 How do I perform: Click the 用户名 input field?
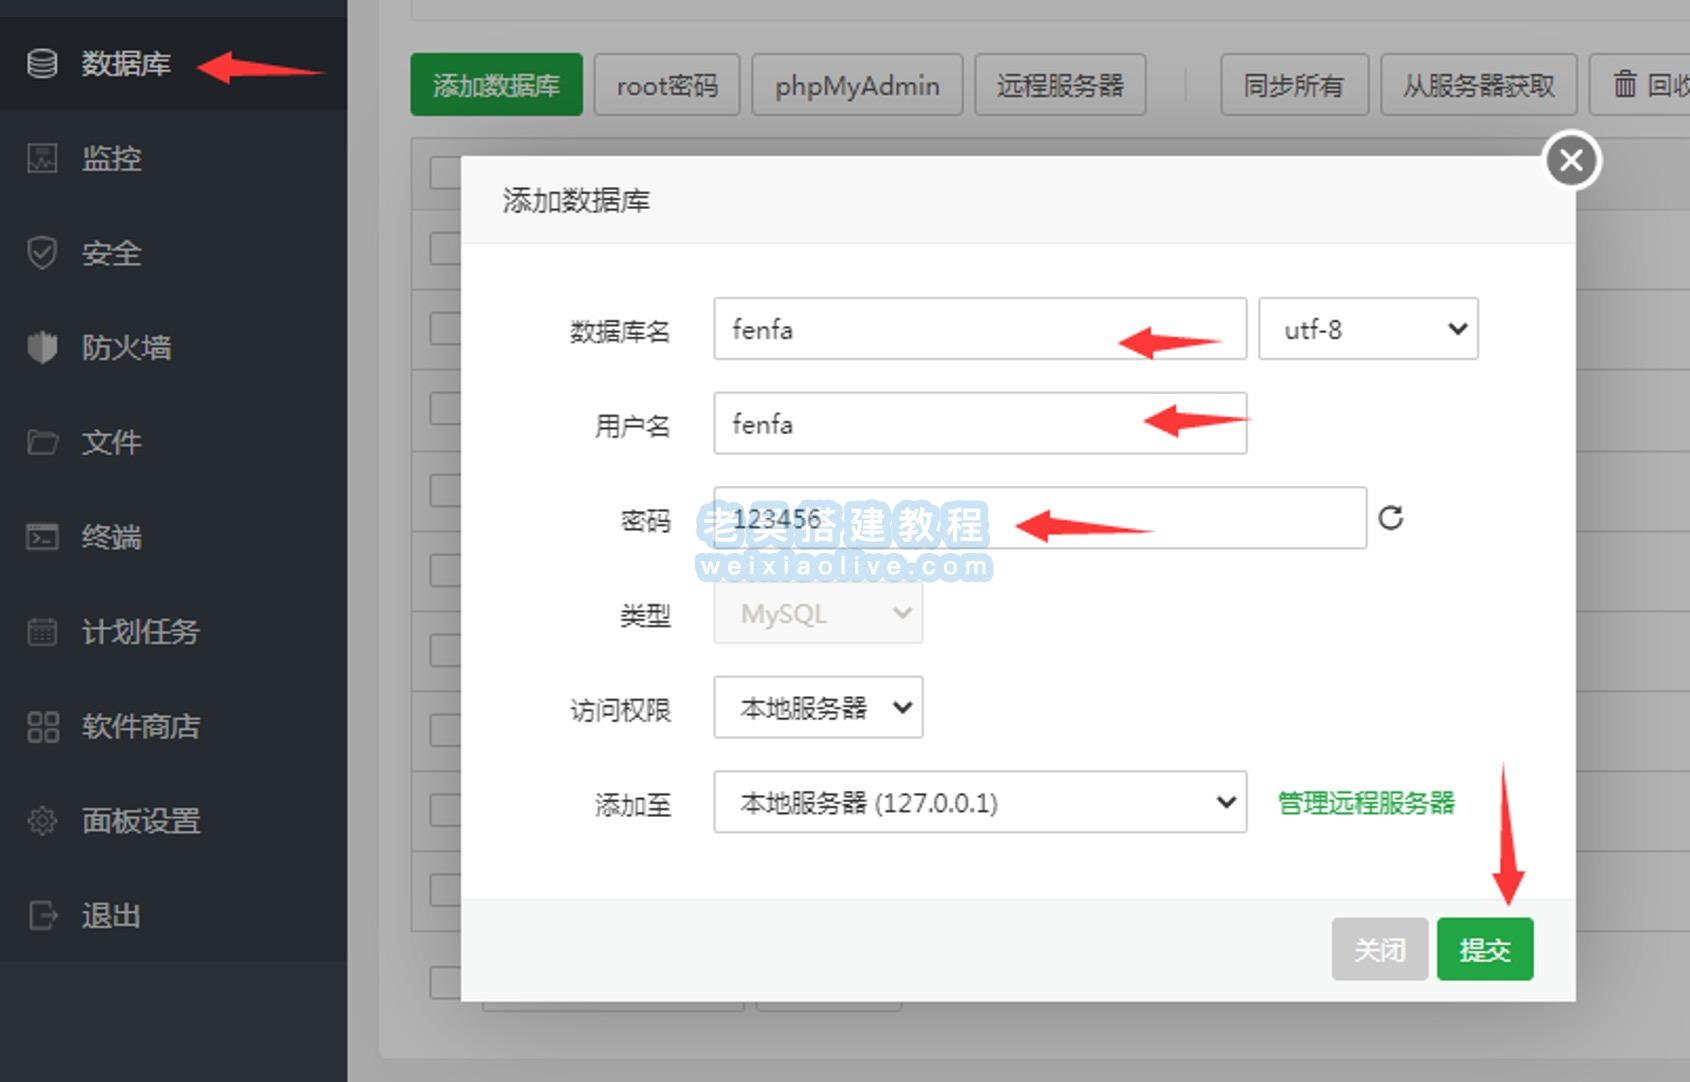(x=980, y=423)
